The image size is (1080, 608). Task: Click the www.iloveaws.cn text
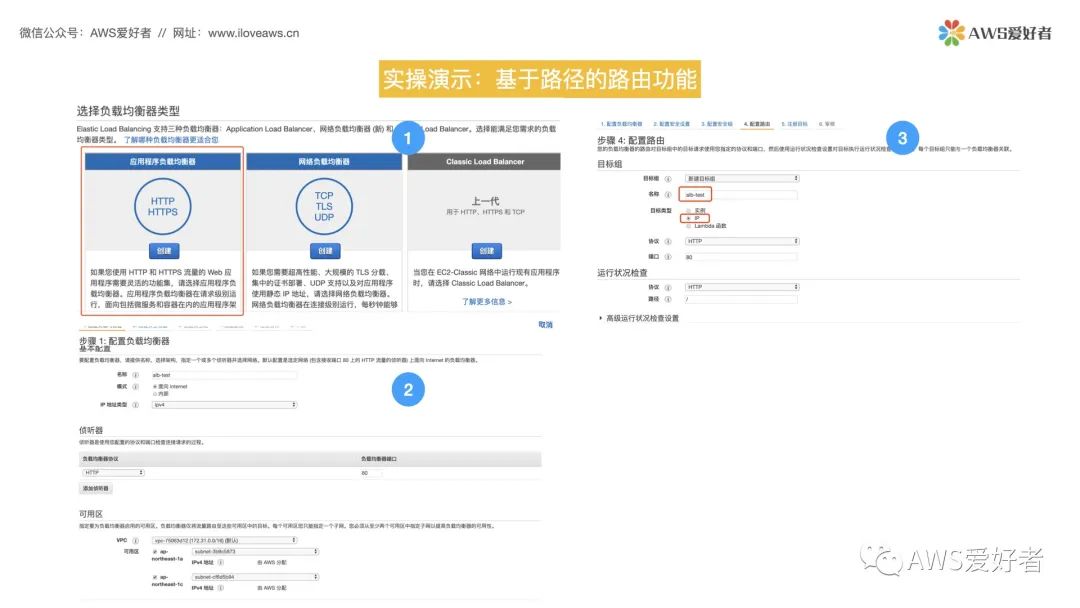click(253, 33)
